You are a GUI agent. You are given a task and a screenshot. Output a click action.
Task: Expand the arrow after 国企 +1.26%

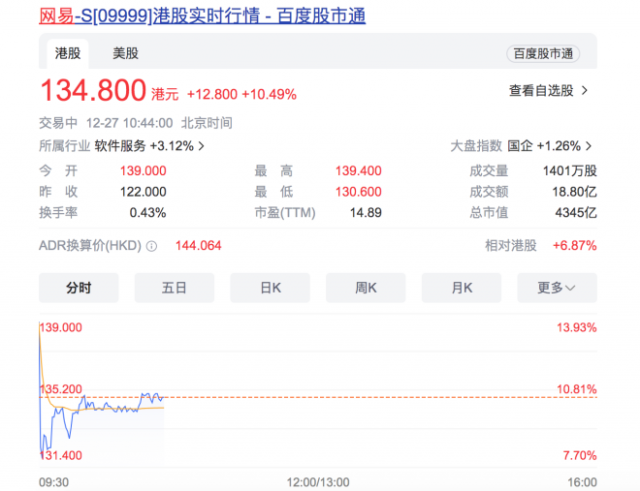[589, 146]
